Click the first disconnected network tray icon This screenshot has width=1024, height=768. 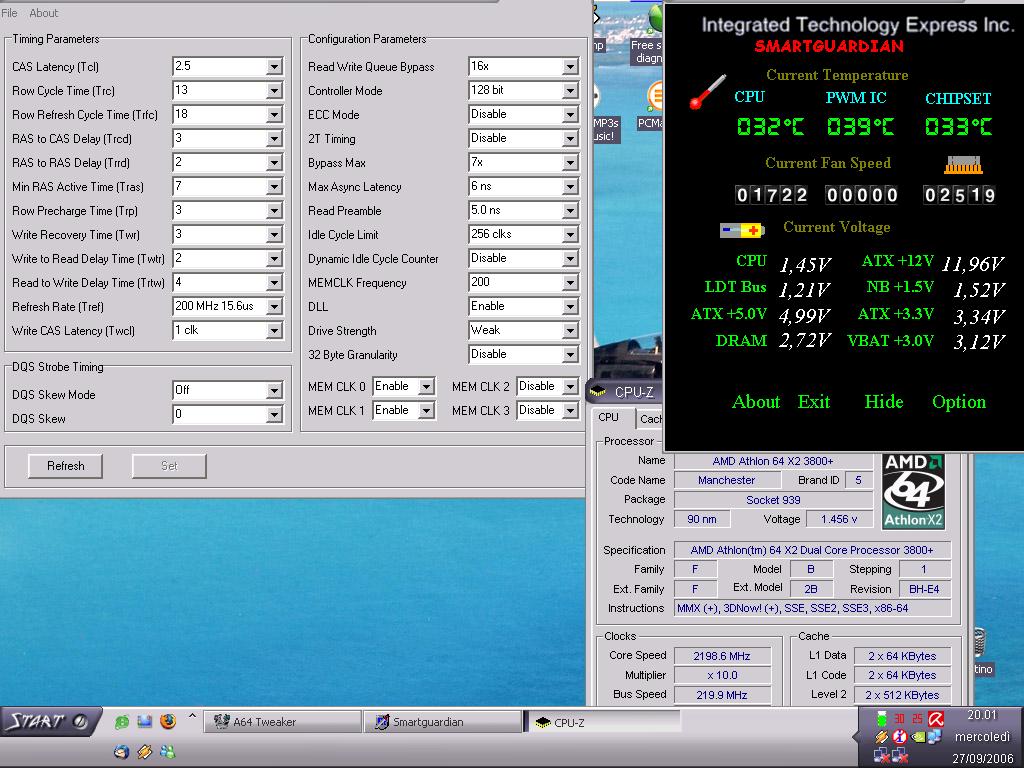pyautogui.click(x=882, y=756)
